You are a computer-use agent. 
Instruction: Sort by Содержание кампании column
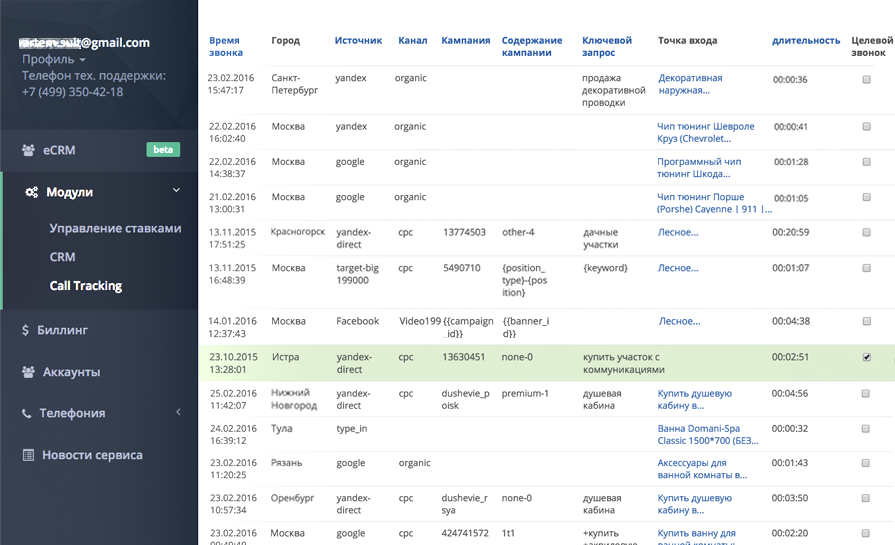coord(532,46)
